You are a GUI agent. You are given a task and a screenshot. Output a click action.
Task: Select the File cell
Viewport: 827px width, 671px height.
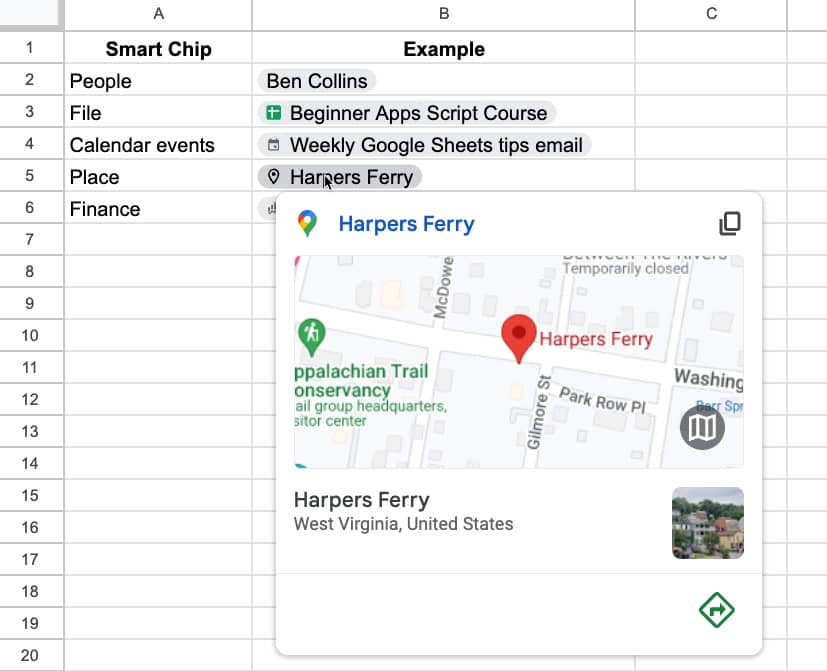tap(158, 112)
